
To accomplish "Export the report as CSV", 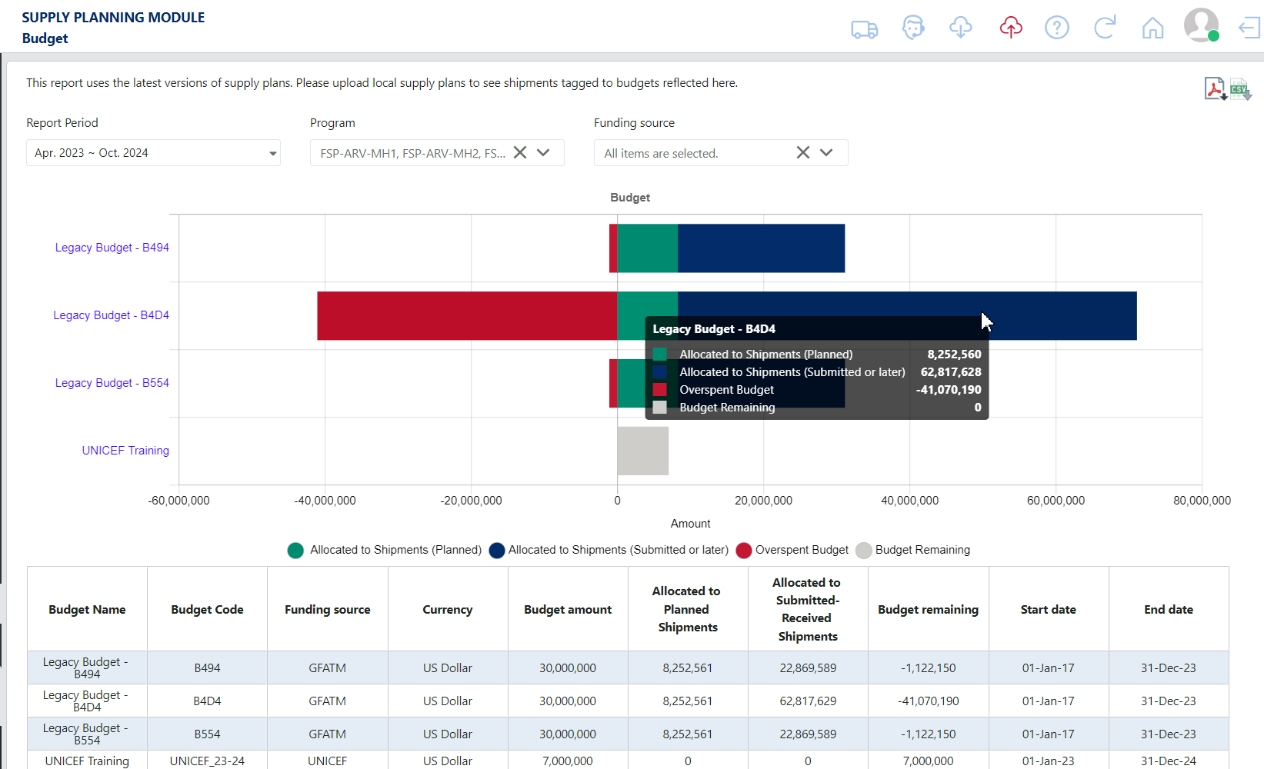I will pos(1240,89).
